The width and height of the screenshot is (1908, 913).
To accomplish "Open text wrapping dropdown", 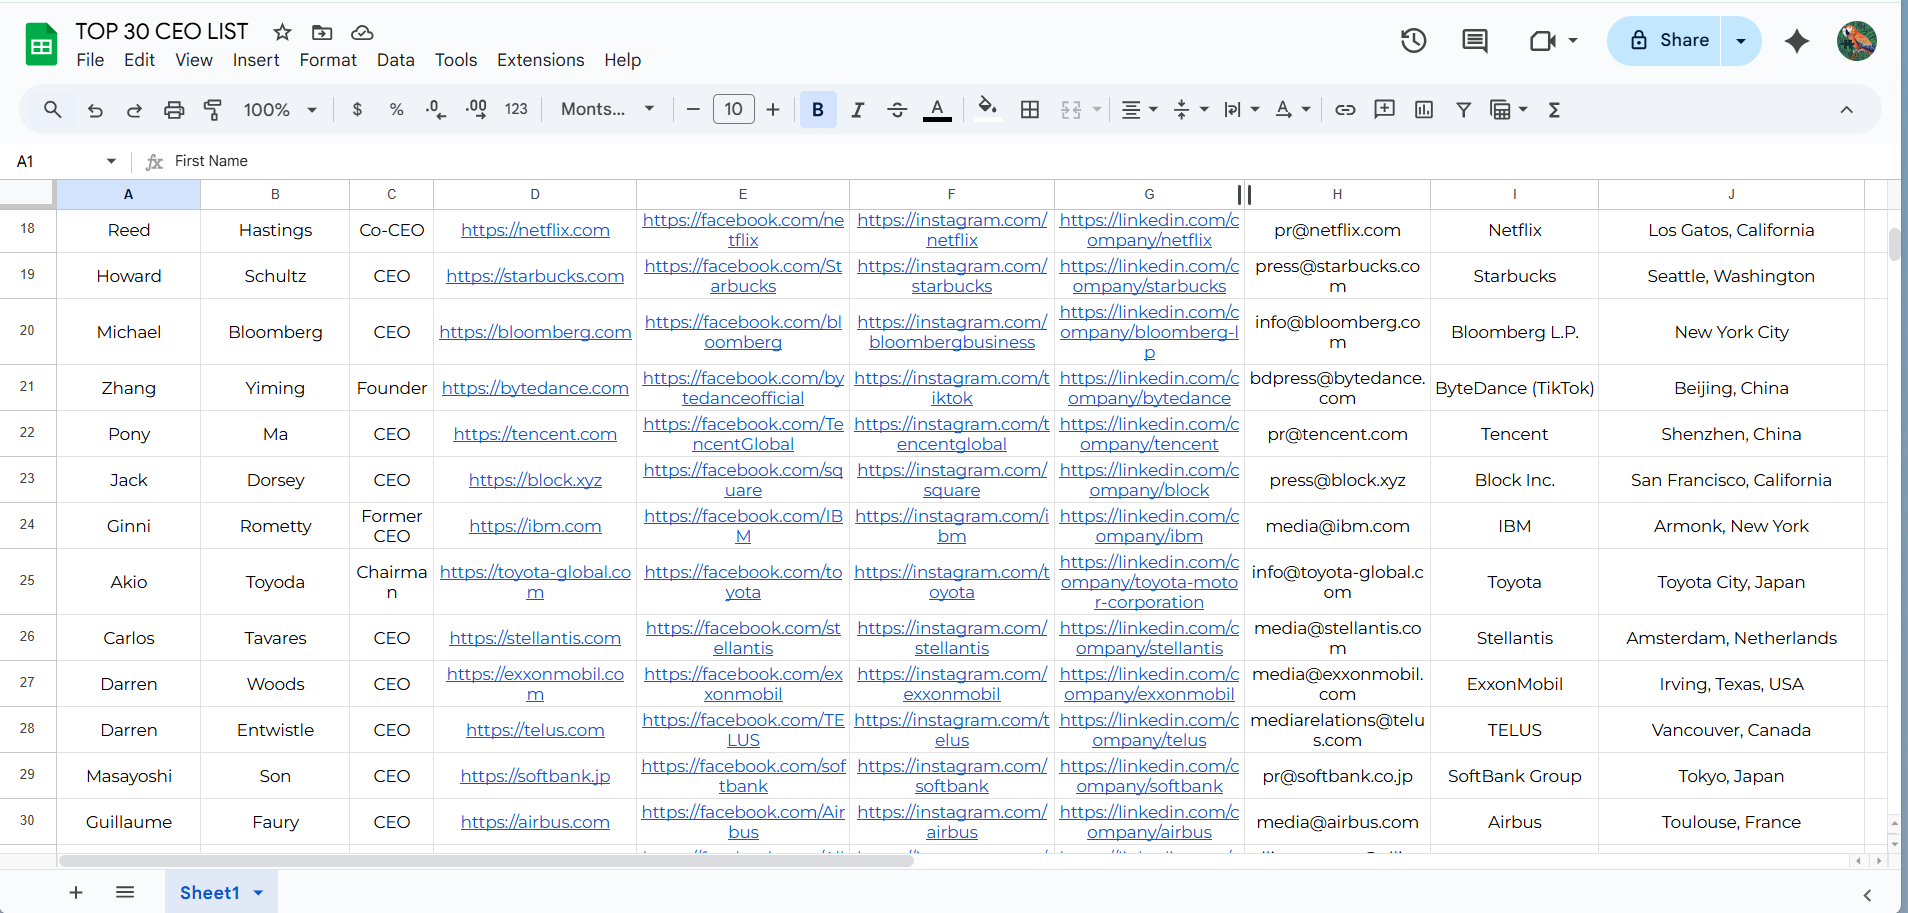I will point(1241,110).
